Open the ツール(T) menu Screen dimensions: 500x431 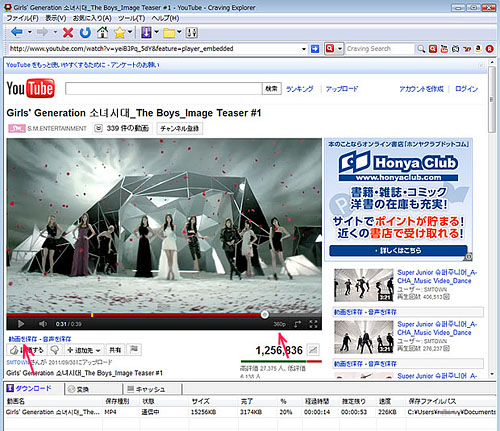(132, 18)
